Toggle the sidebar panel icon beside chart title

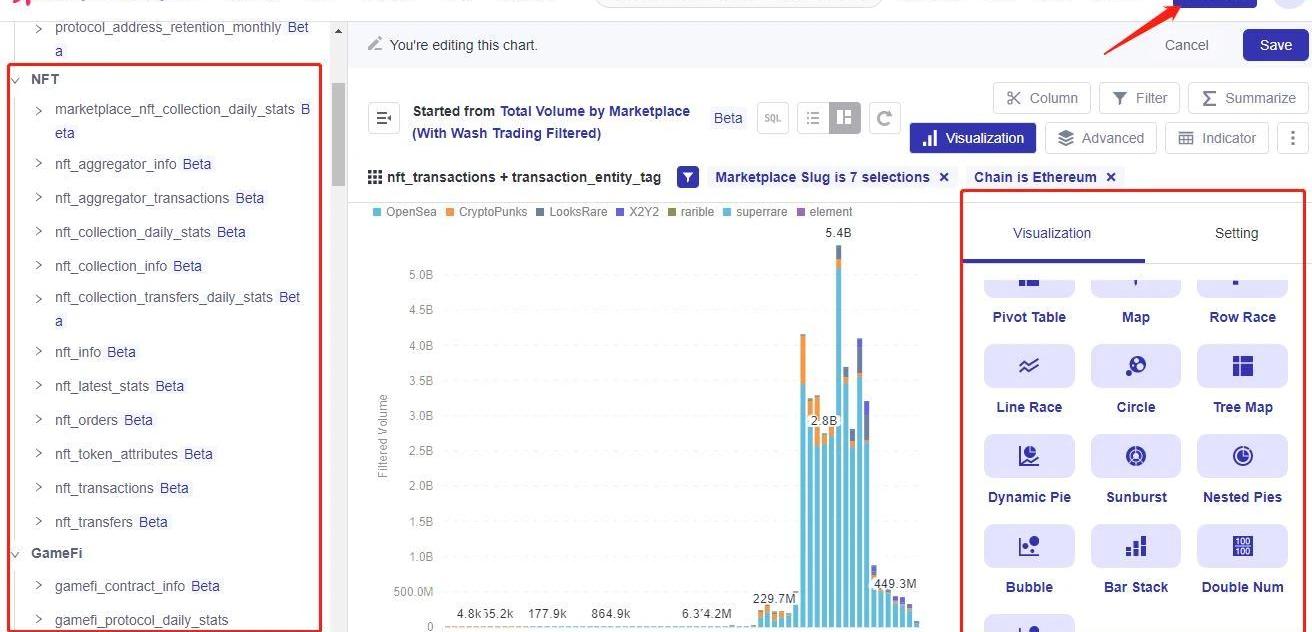384,118
